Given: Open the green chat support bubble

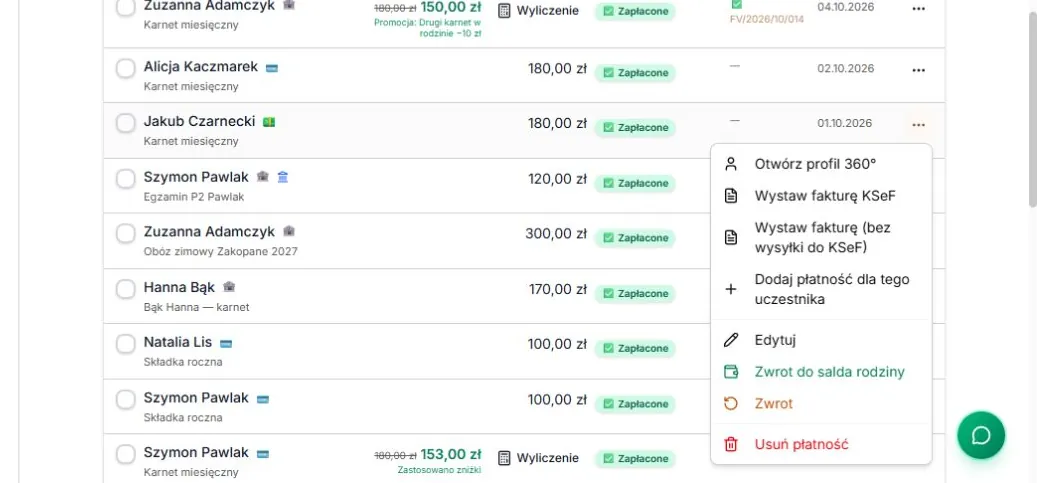Looking at the screenshot, I should [x=981, y=435].
